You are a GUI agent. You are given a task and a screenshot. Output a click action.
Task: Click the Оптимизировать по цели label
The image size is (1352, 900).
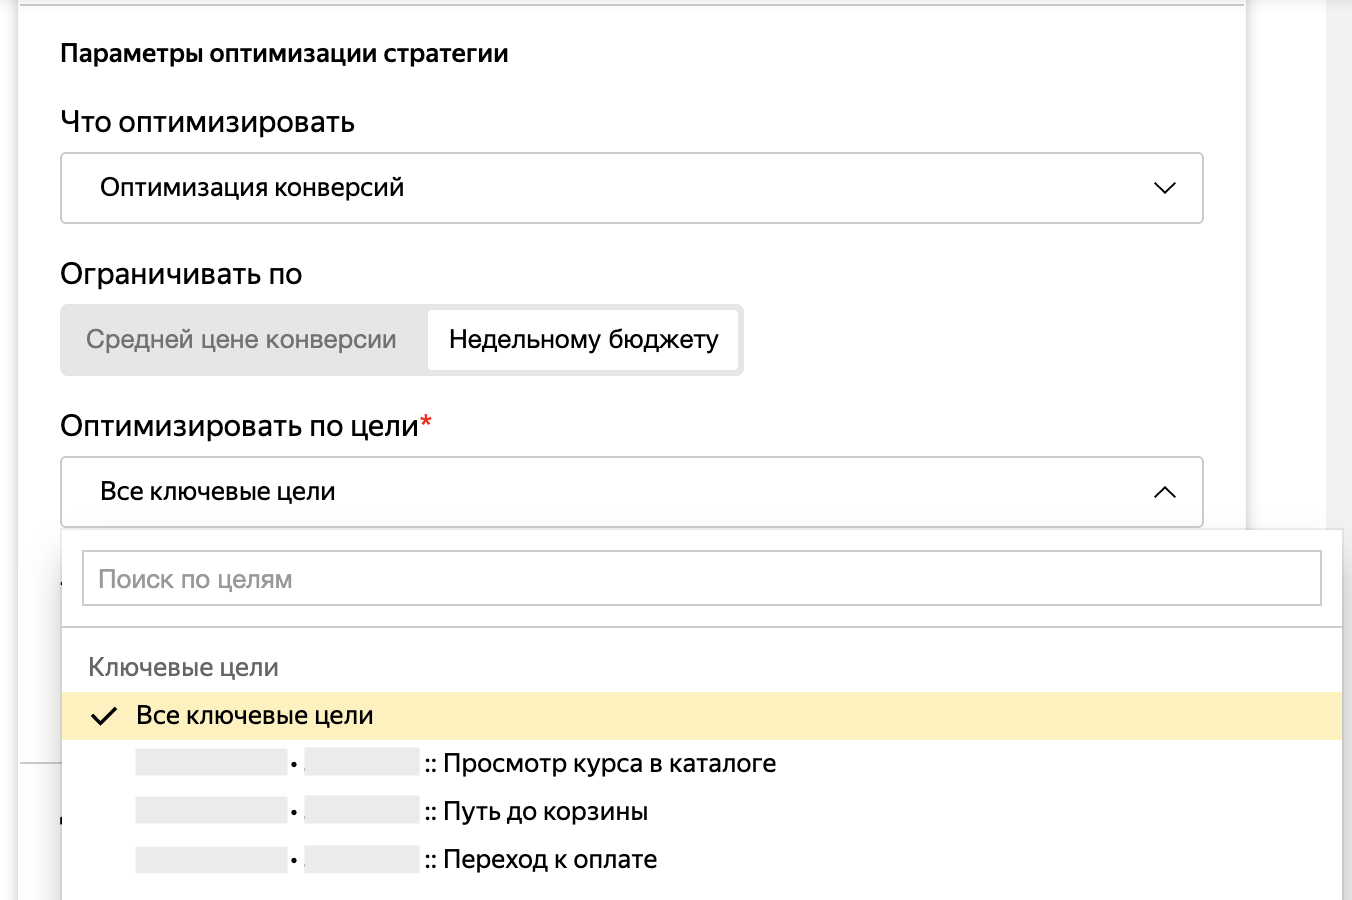(x=239, y=426)
